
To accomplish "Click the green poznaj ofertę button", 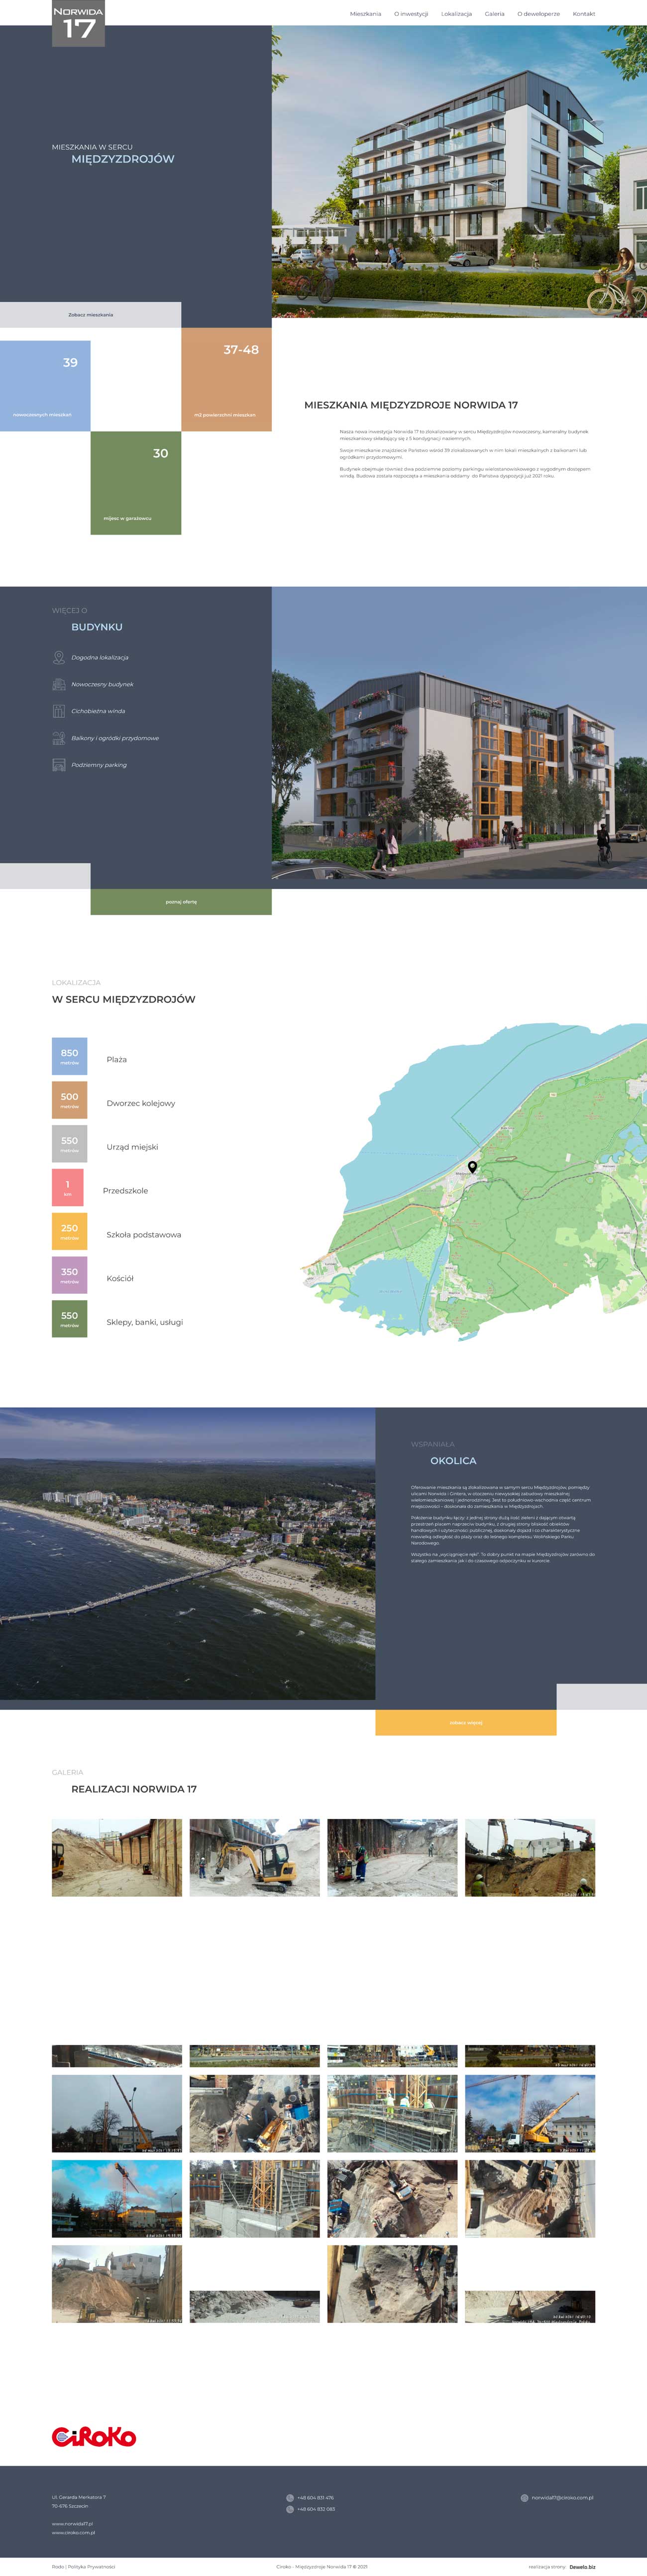I will pyautogui.click(x=181, y=902).
